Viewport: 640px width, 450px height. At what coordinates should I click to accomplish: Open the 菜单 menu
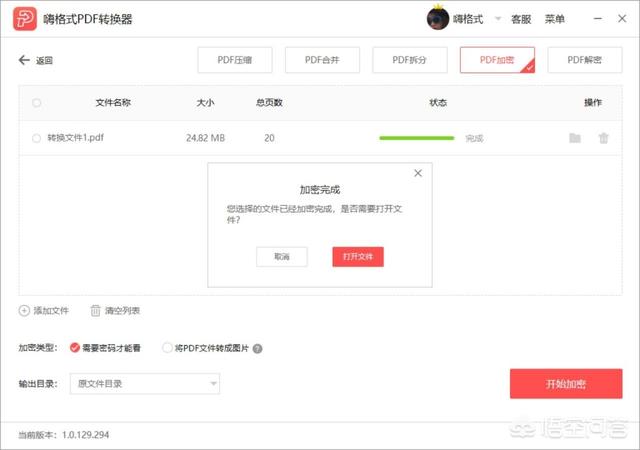coord(554,19)
